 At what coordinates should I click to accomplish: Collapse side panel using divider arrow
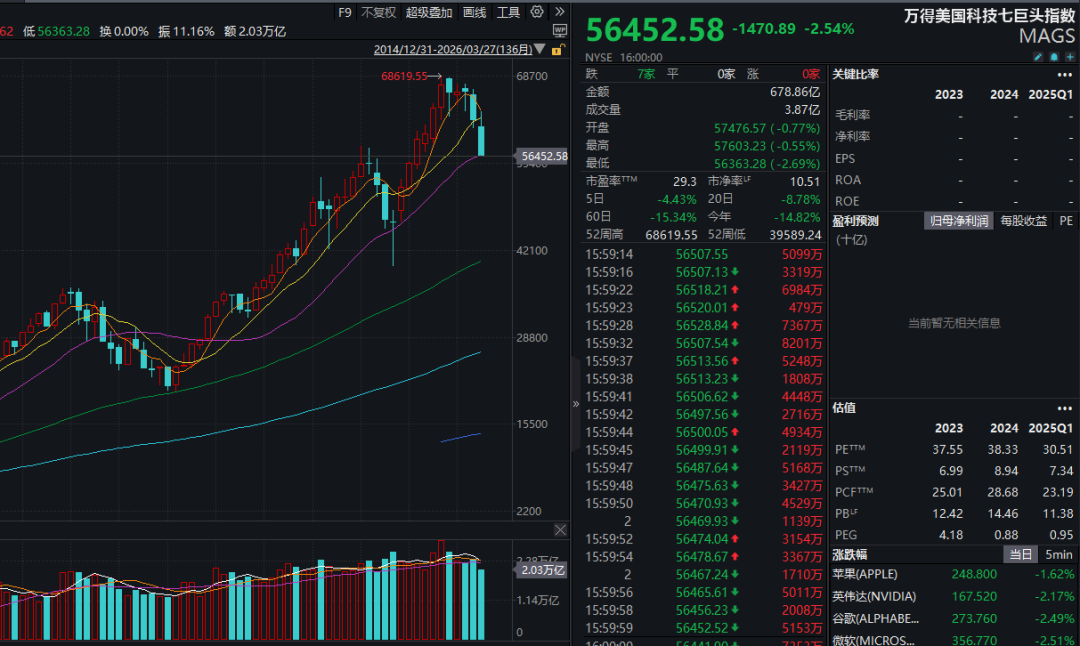click(575, 404)
